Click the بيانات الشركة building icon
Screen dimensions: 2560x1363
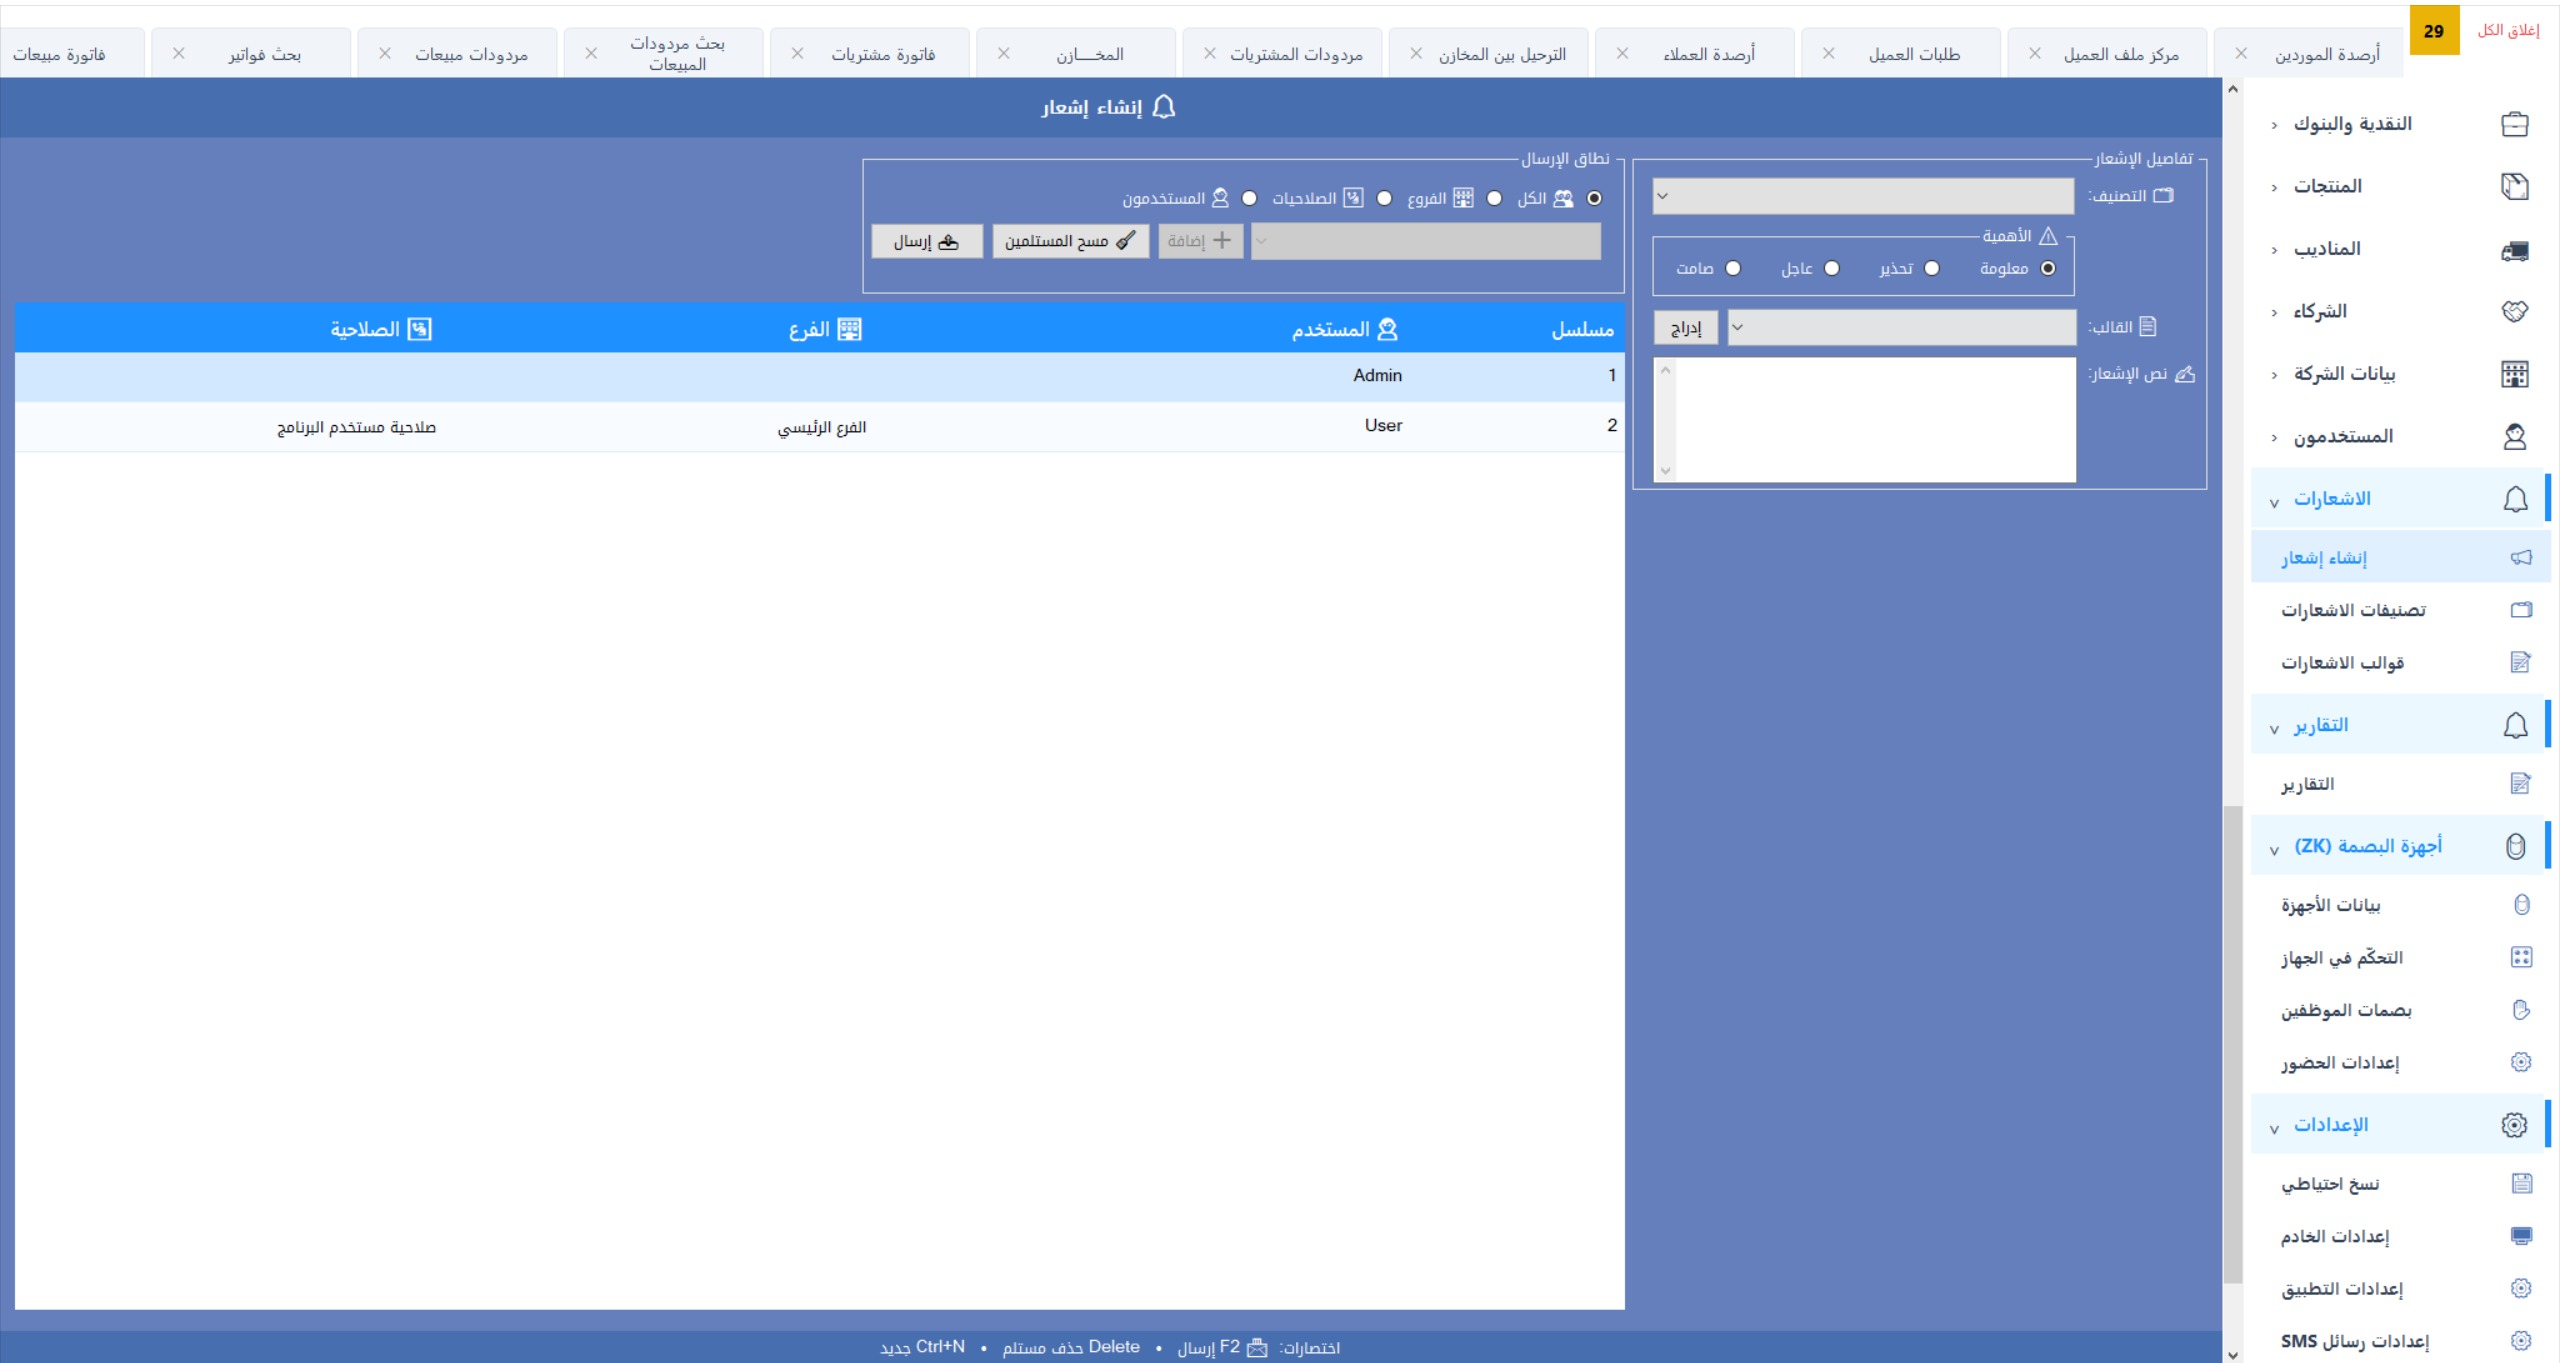(x=2514, y=374)
